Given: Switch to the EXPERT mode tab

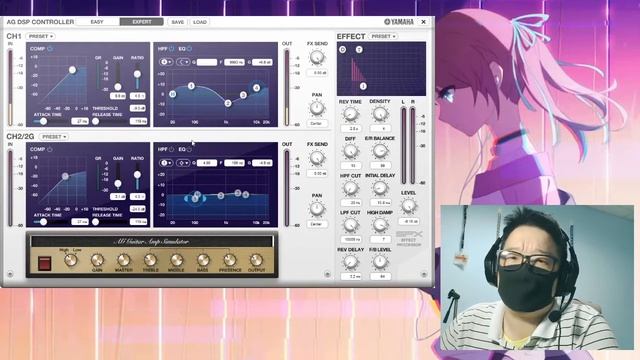Looking at the screenshot, I should point(142,22).
